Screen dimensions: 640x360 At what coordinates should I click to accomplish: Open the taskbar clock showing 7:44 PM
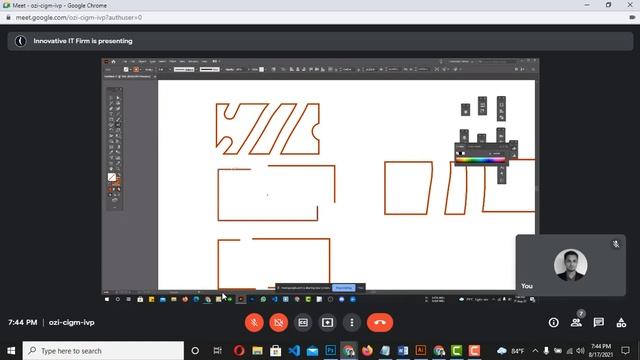[x=601, y=351]
